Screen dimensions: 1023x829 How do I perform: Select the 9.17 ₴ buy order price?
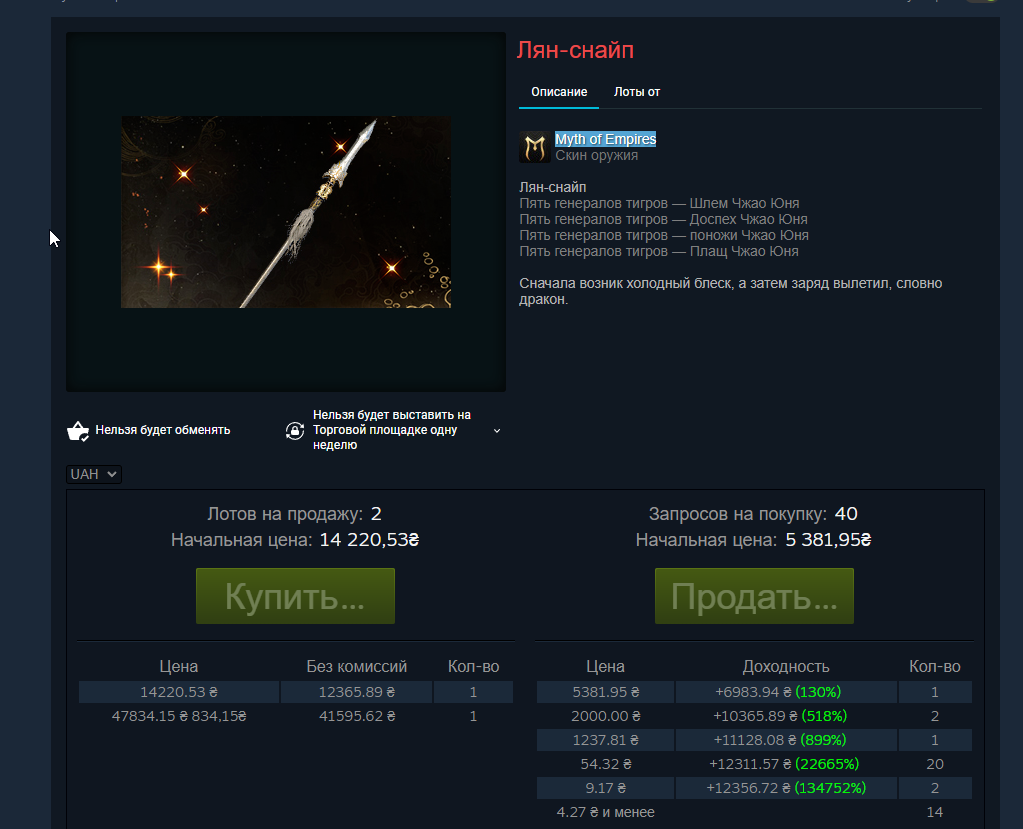[x=605, y=788]
